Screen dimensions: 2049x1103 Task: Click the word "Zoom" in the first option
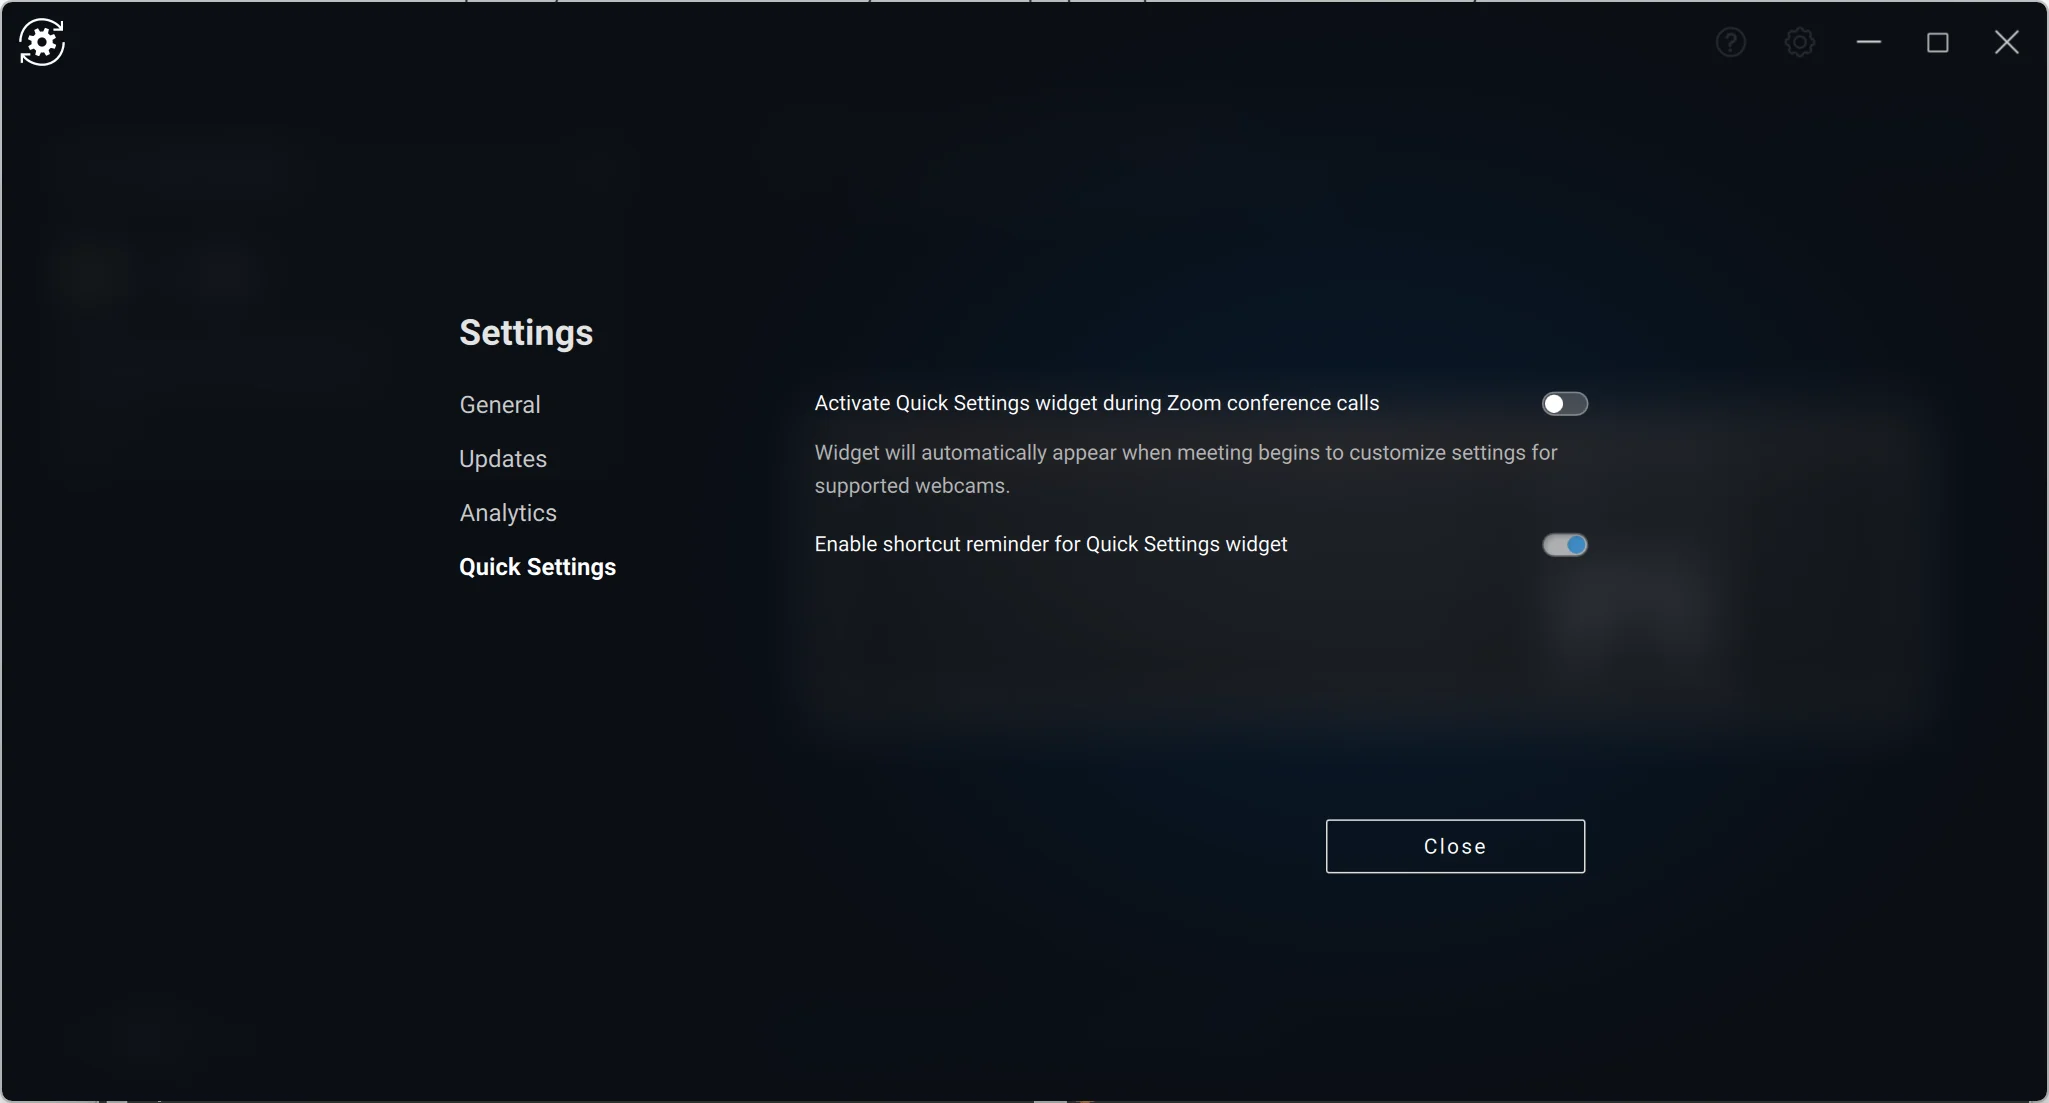click(x=1194, y=404)
